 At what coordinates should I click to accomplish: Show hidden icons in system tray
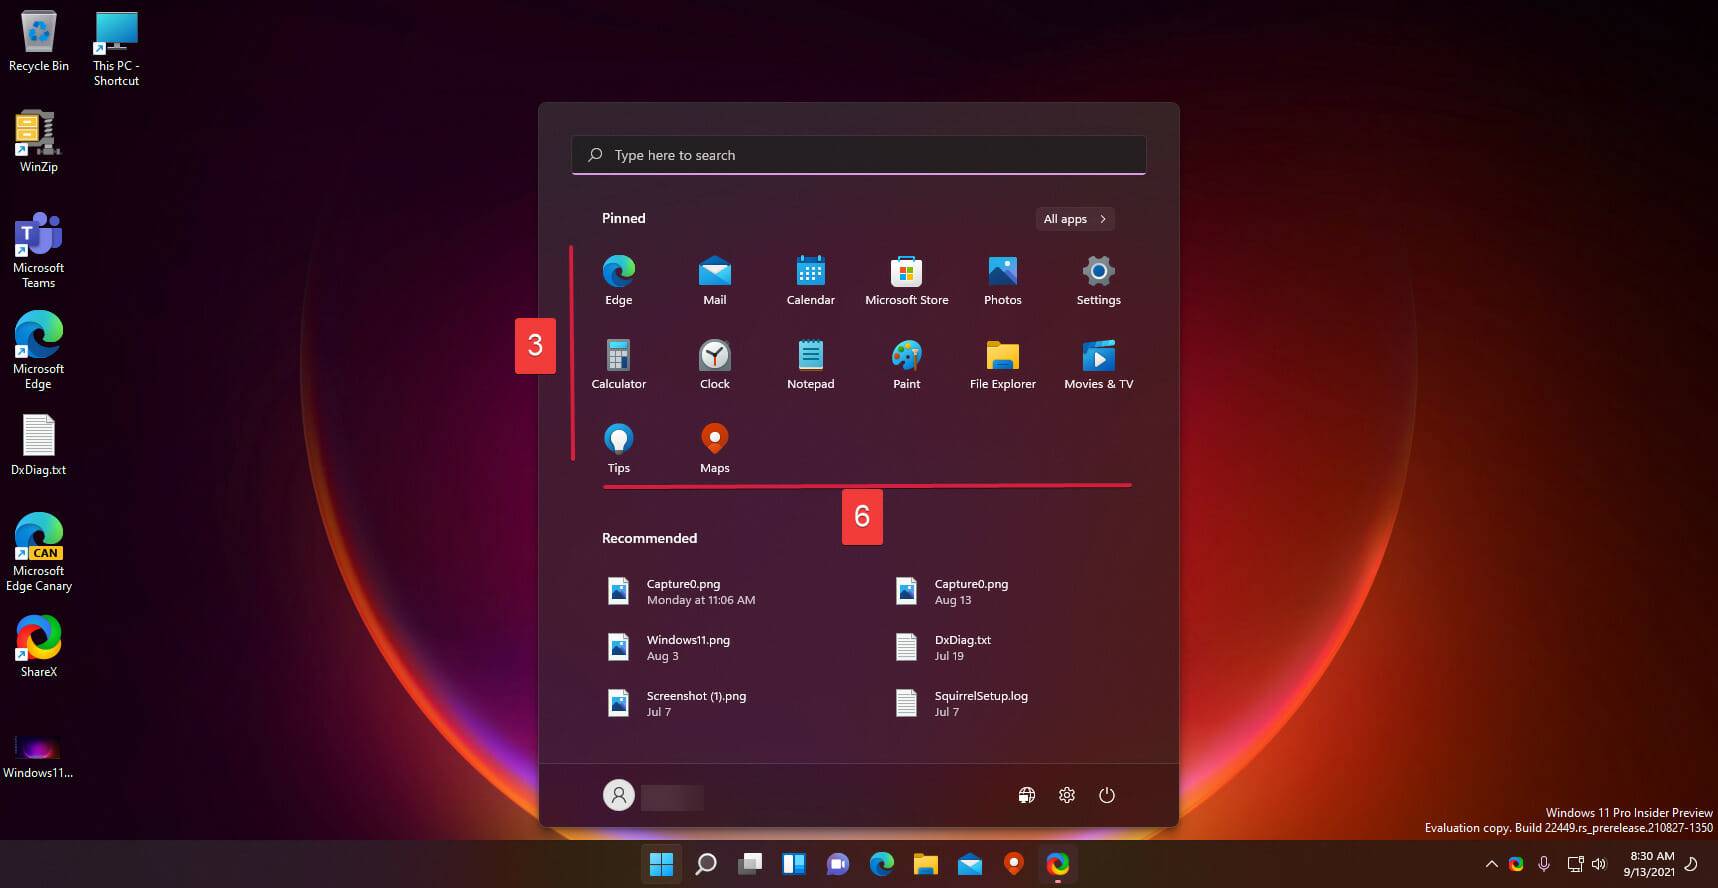(1491, 864)
